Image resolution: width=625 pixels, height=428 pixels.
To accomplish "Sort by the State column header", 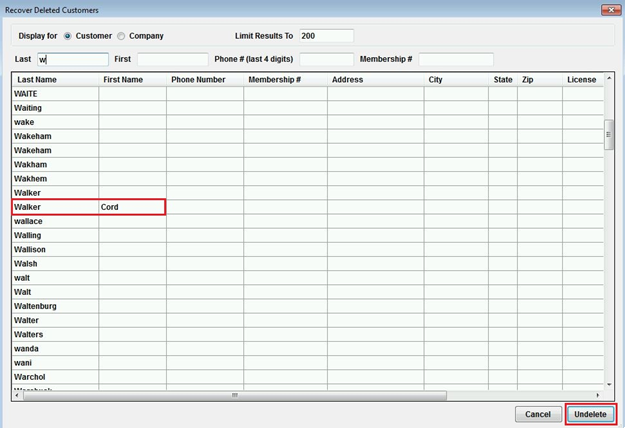I will pyautogui.click(x=503, y=80).
